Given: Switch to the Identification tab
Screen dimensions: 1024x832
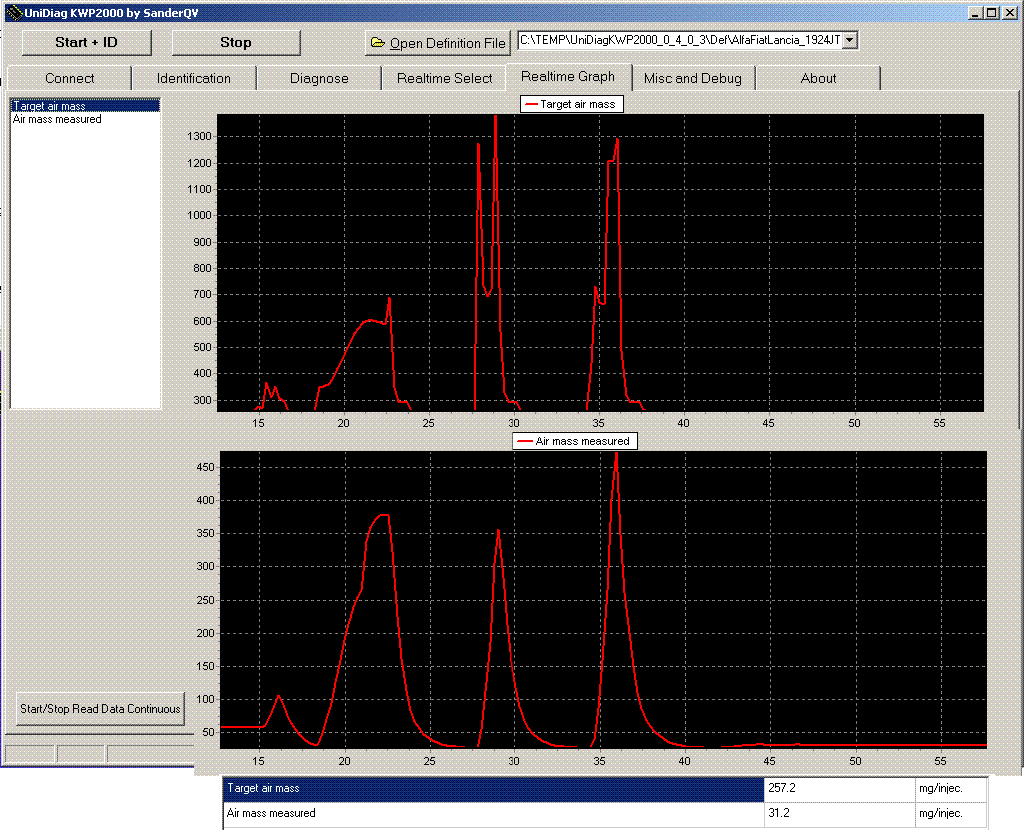Looking at the screenshot, I should coord(193,78).
